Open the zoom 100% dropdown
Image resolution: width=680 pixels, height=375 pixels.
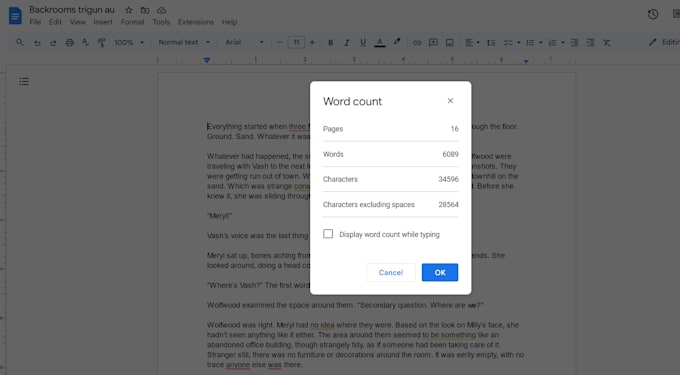click(x=129, y=42)
